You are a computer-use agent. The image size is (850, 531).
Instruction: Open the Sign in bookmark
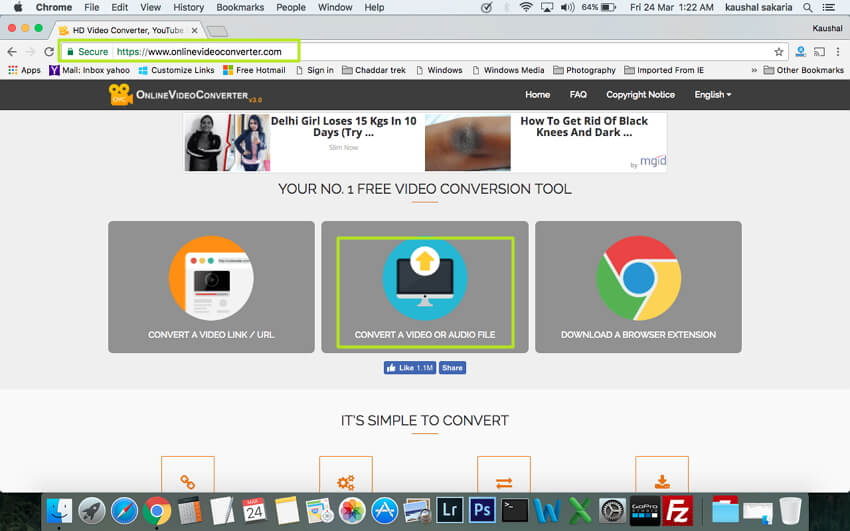[314, 70]
